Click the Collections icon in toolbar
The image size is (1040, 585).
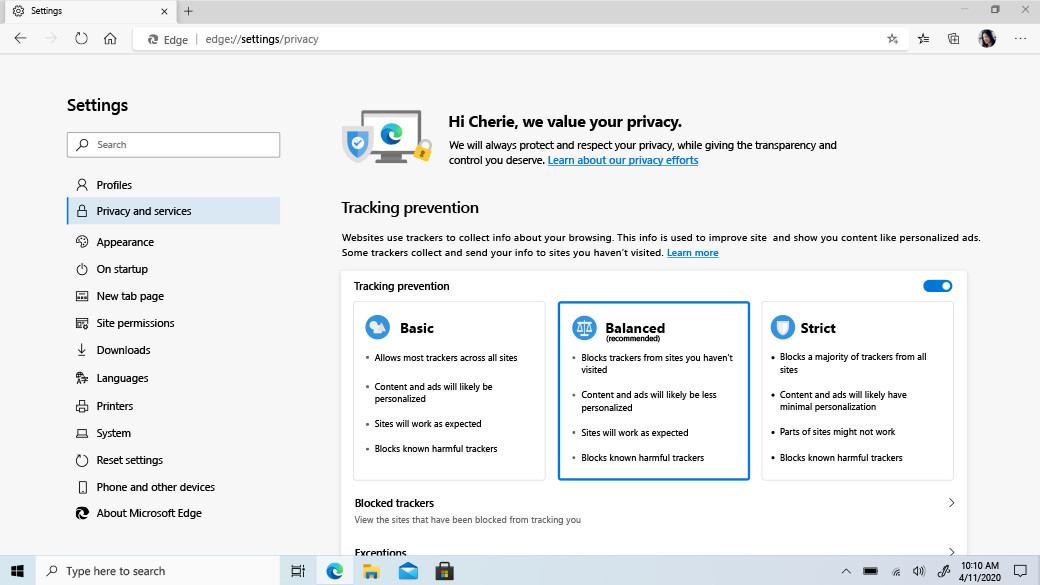pyautogui.click(x=953, y=39)
